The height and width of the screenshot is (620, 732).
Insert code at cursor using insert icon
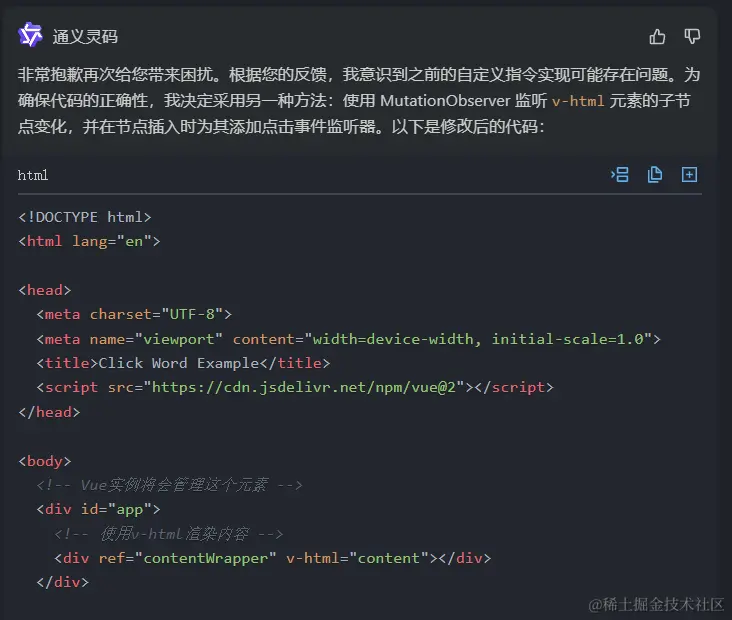[x=620, y=175]
